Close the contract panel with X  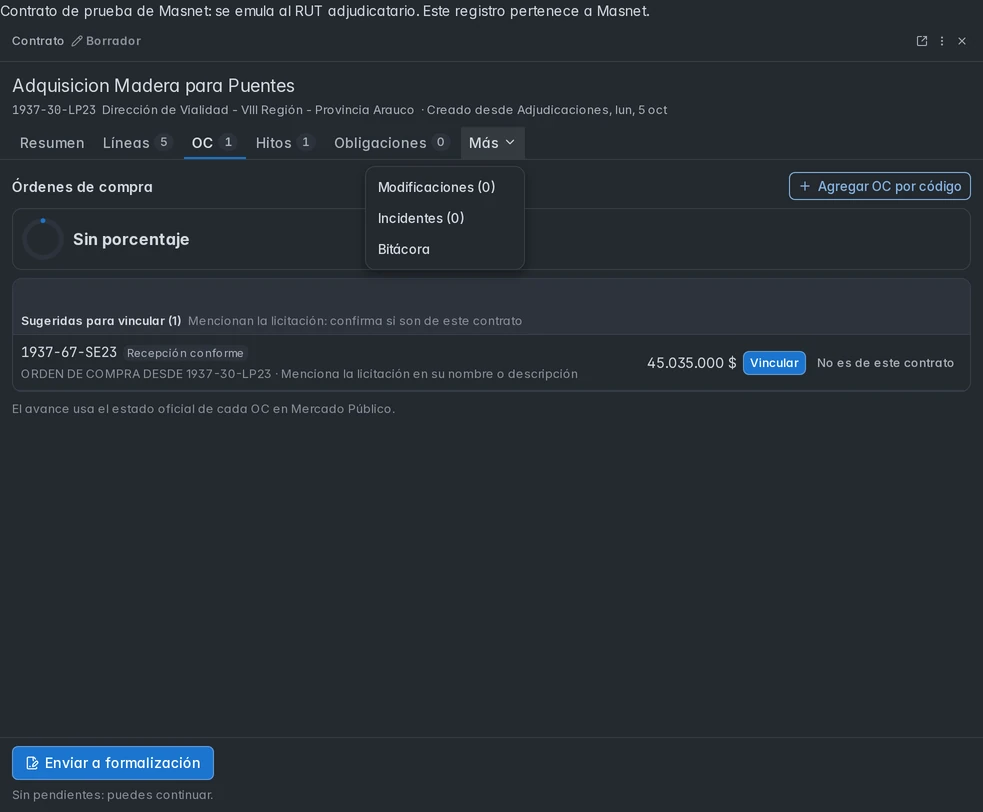(x=962, y=41)
